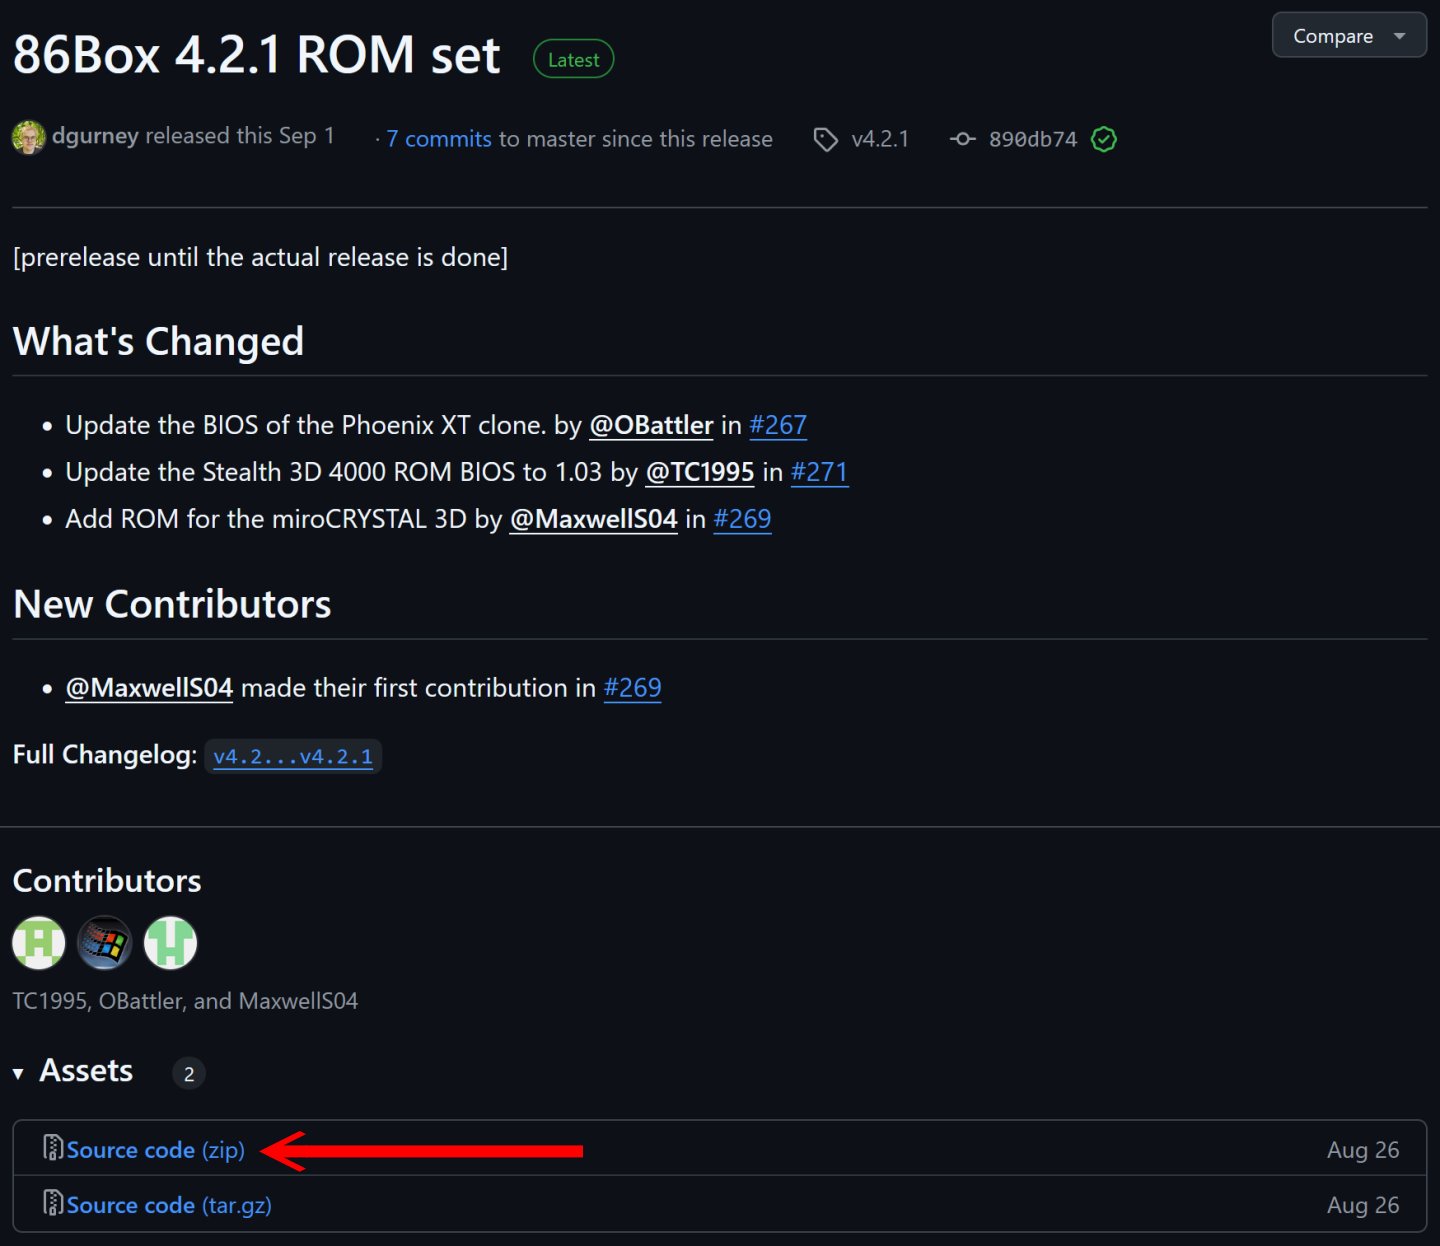Click the Latest badge
Screen dimensions: 1440x1246
pos(573,59)
